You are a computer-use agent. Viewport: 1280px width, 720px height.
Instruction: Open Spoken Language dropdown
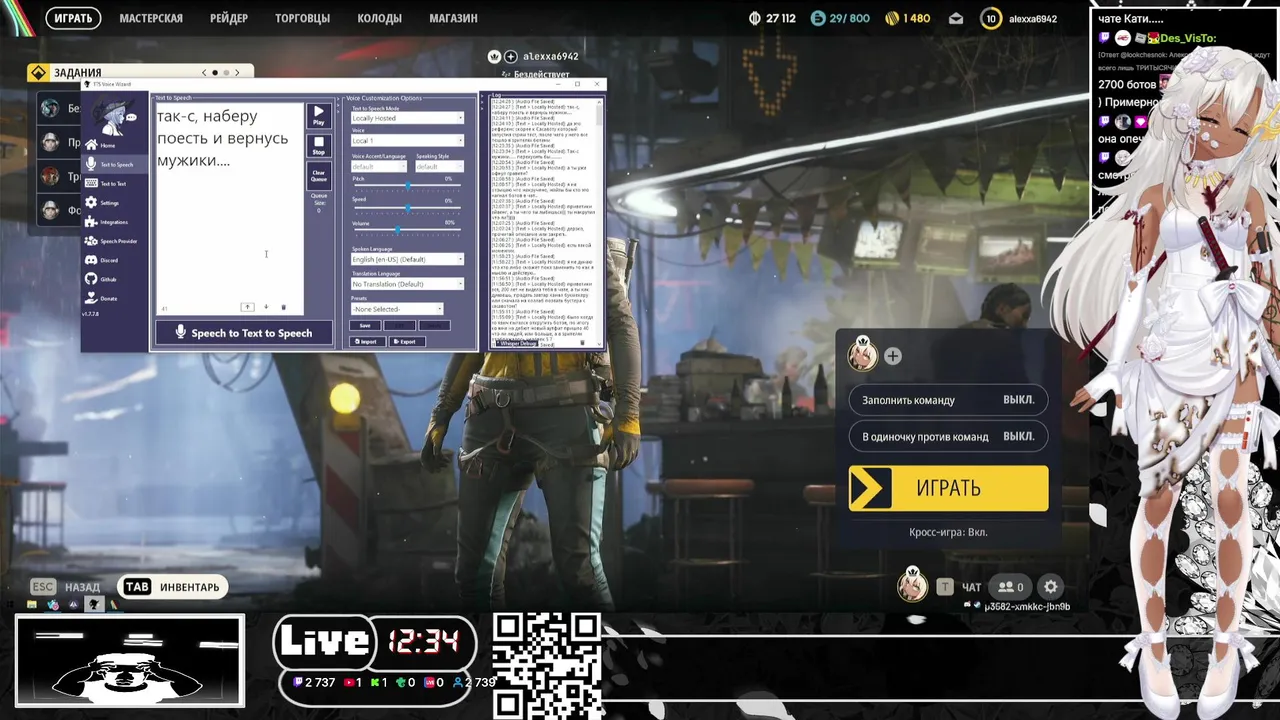click(407, 259)
